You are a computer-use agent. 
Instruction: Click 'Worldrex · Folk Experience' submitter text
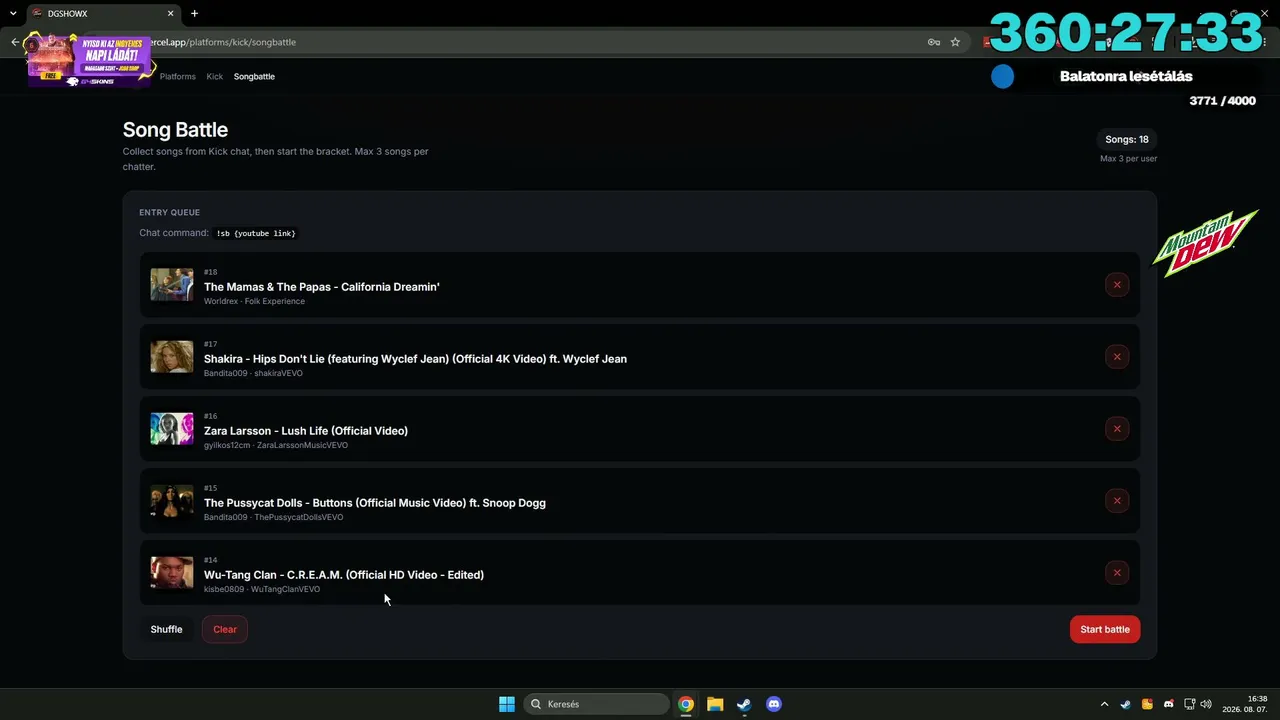point(254,301)
